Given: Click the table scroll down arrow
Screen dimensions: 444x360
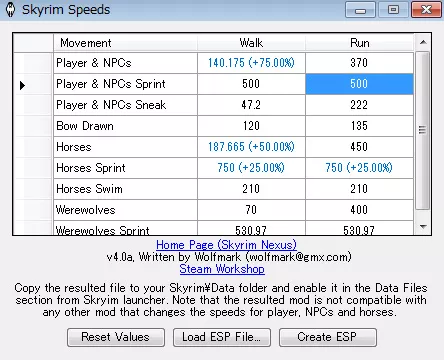Looking at the screenshot, I should (423, 227).
